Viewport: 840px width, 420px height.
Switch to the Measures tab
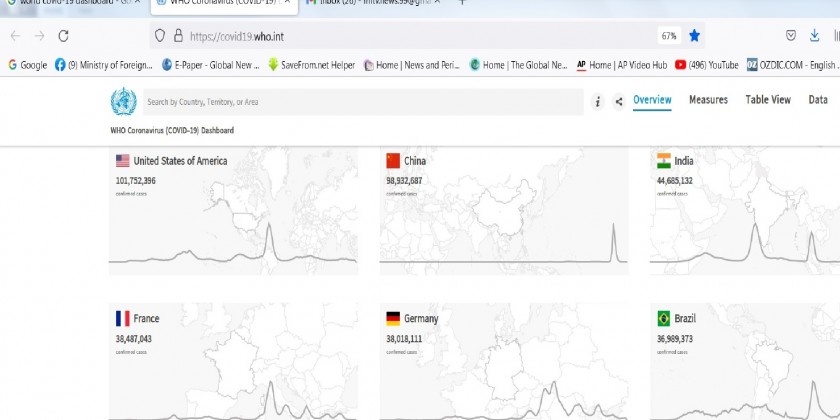pos(708,100)
